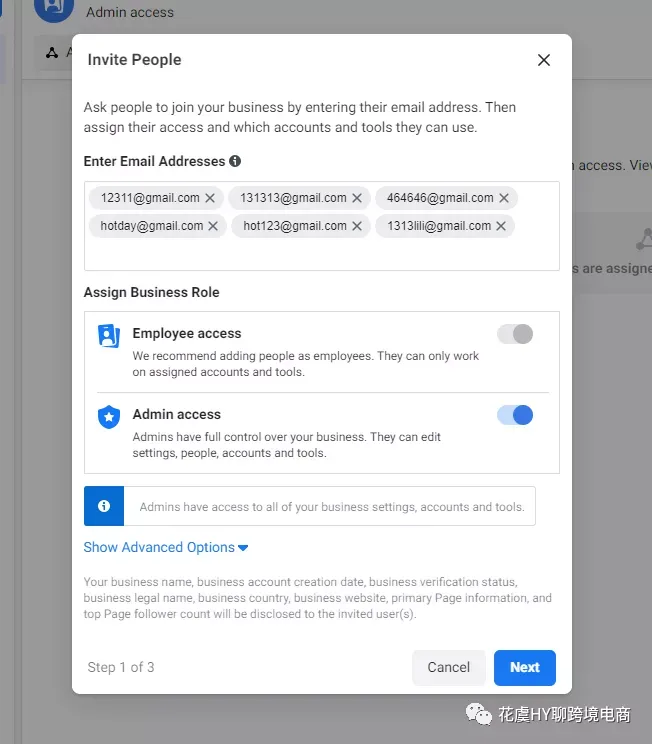Click empty area of email address field
This screenshot has width=652, height=744.
pos(322,253)
